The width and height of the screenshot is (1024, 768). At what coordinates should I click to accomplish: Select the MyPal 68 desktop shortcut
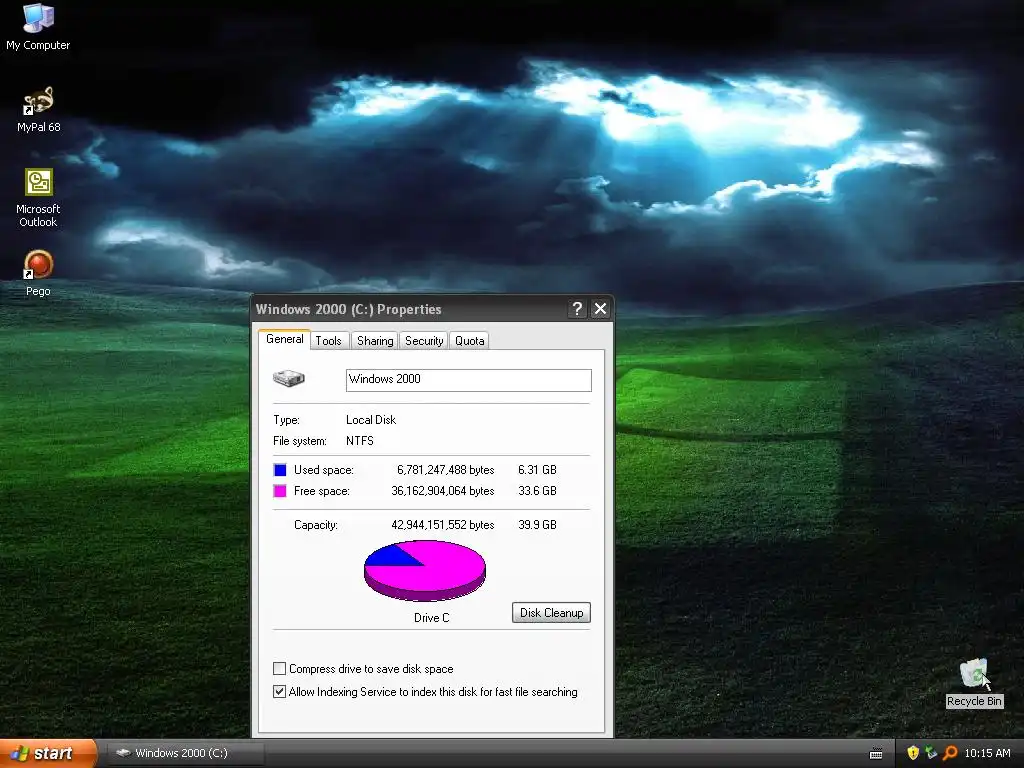38,109
